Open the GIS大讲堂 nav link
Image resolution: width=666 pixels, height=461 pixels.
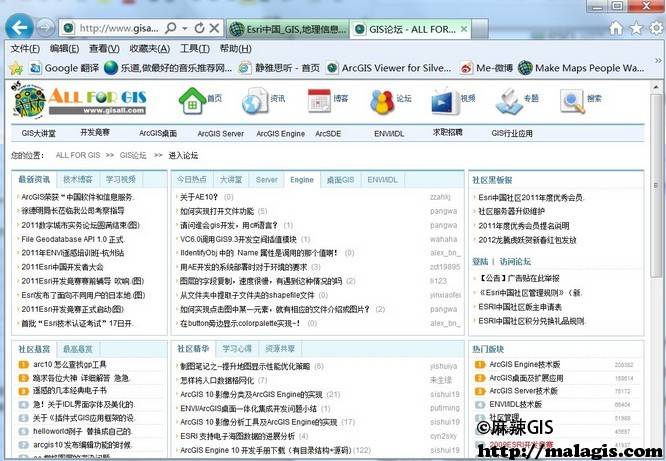(x=39, y=133)
